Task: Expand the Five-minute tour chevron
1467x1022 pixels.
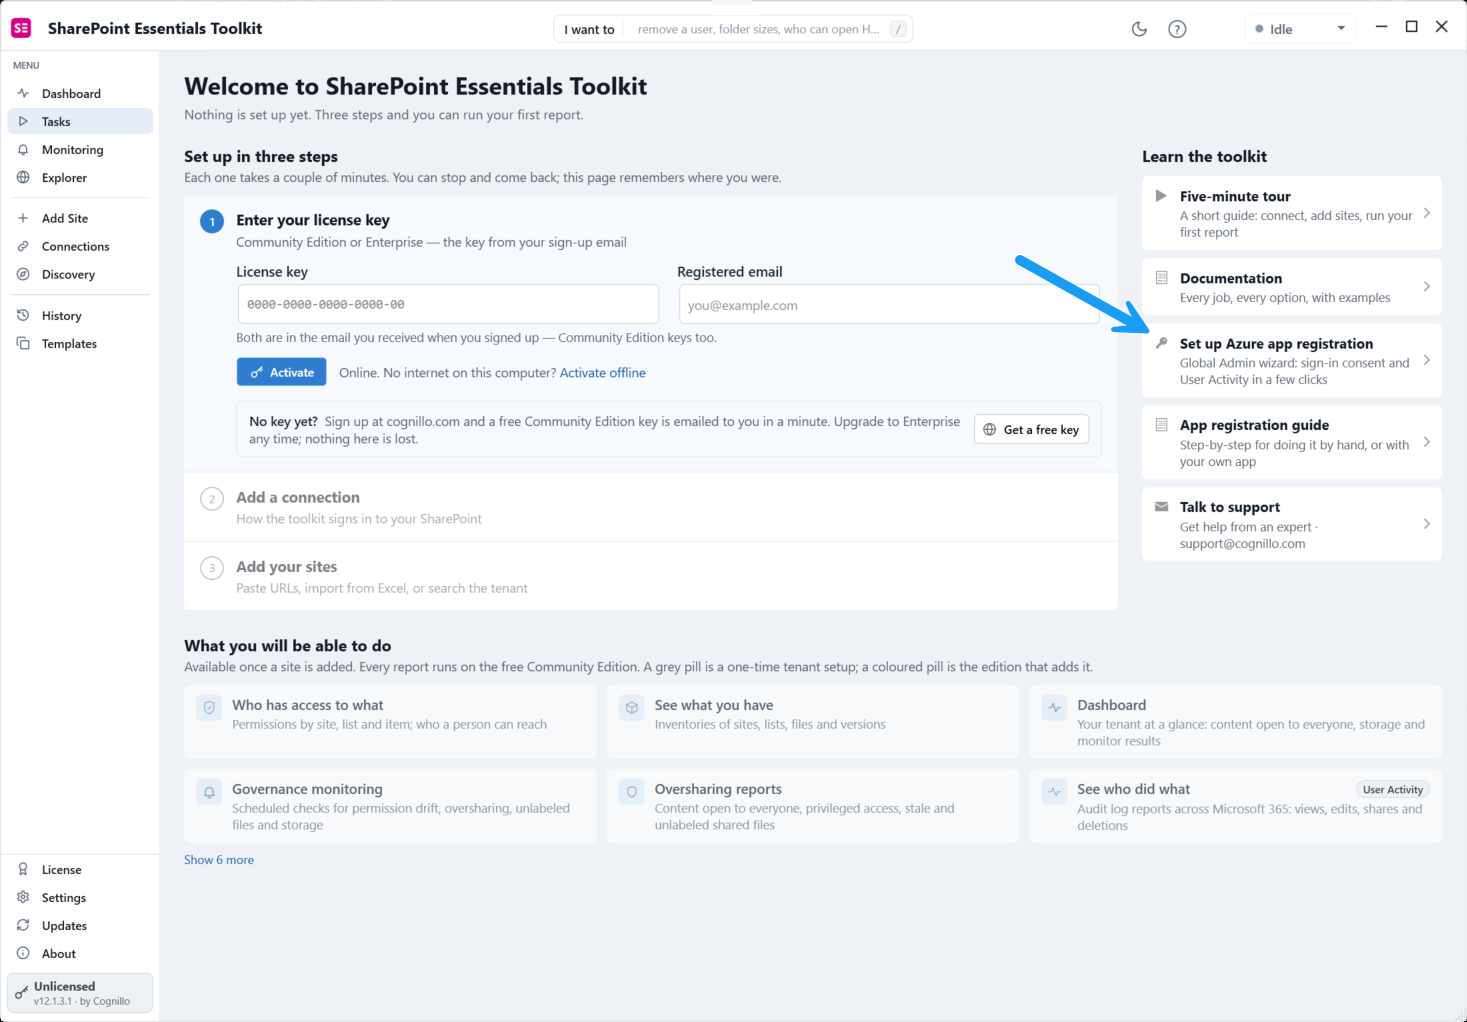Action: point(1426,213)
